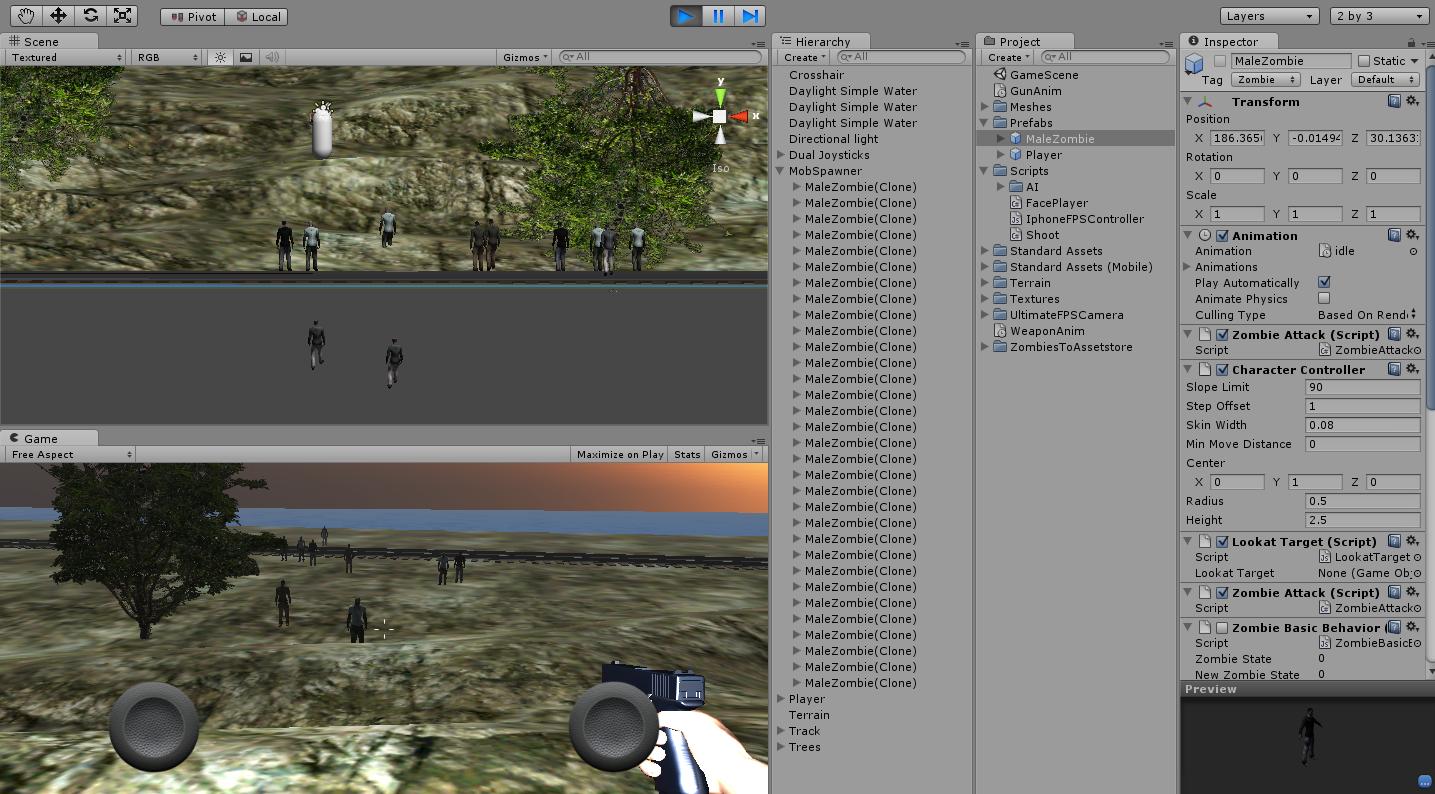
Task: Click the Position X value field
Action: click(x=1237, y=138)
